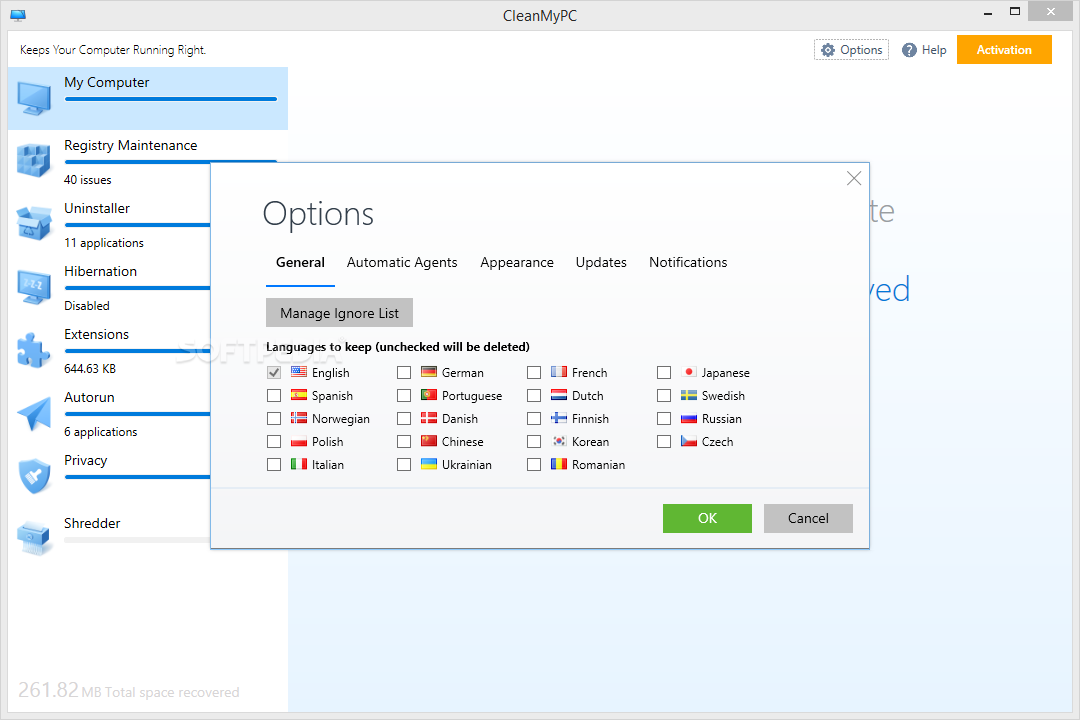Click the Autorun paper plane icon
Image resolution: width=1080 pixels, height=720 pixels.
coord(34,413)
